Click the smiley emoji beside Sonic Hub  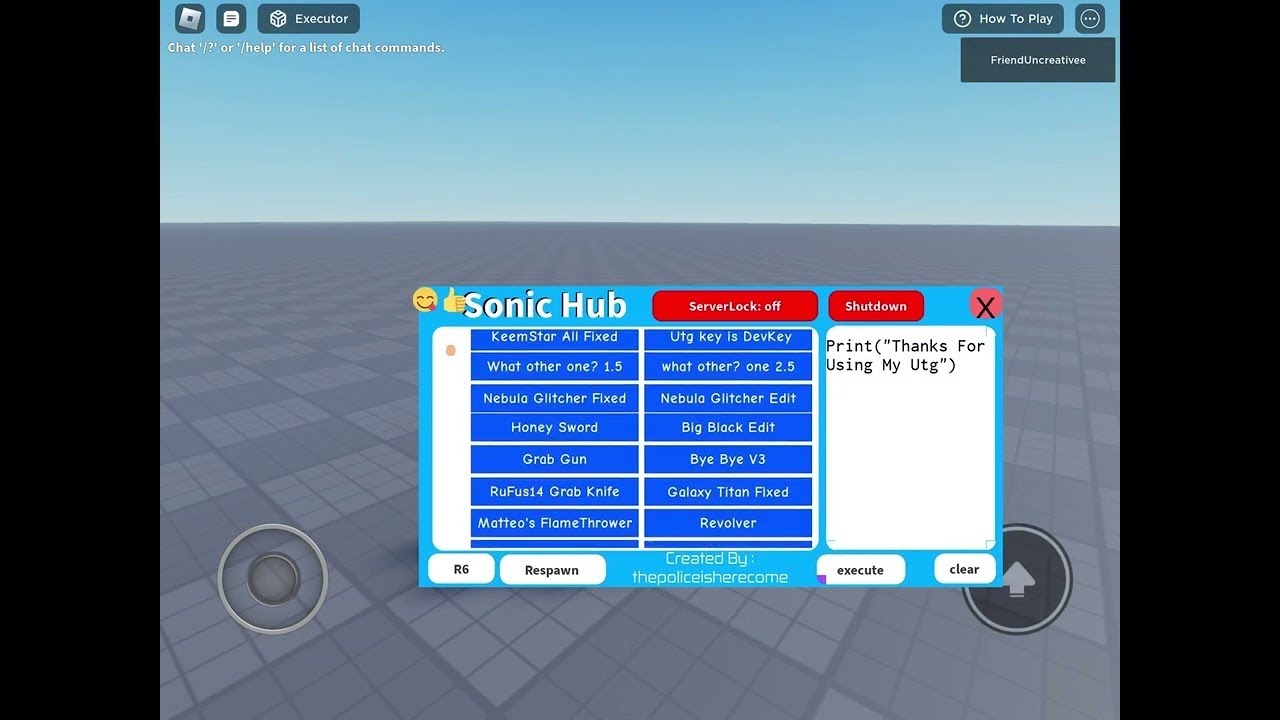tap(425, 300)
